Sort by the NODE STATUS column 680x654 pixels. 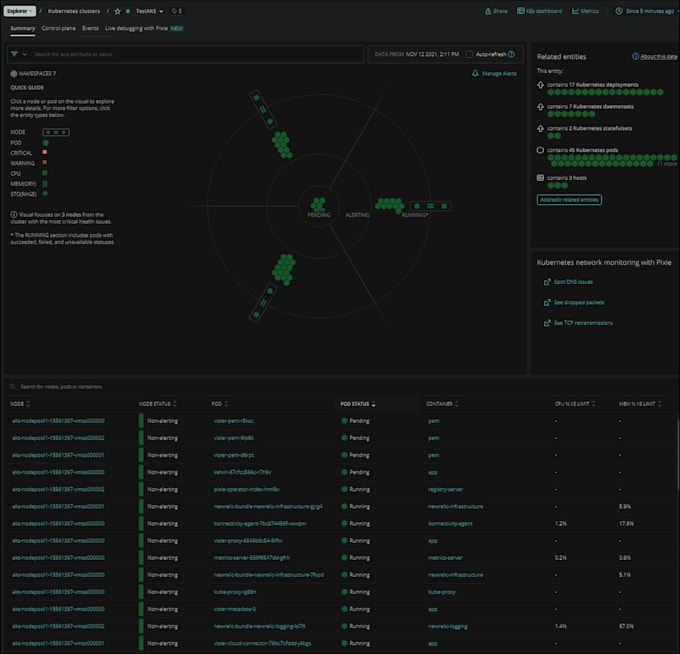coord(157,404)
